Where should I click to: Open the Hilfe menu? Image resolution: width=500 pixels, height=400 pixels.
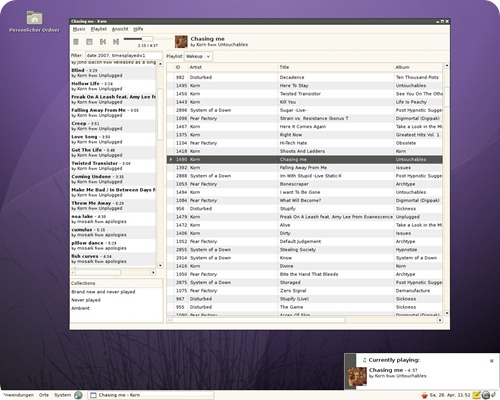point(138,29)
